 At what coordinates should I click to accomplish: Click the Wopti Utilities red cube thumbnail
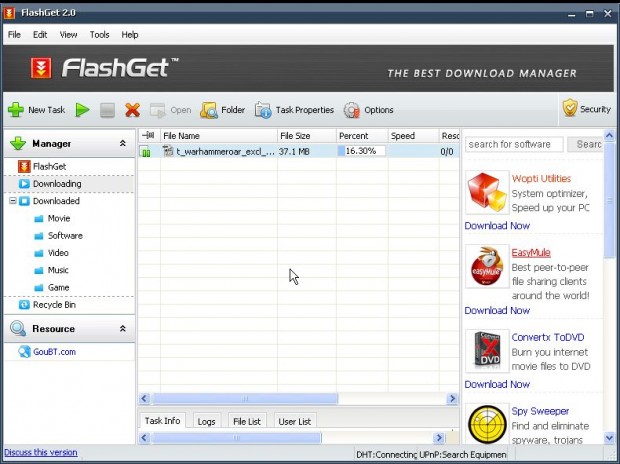point(487,192)
